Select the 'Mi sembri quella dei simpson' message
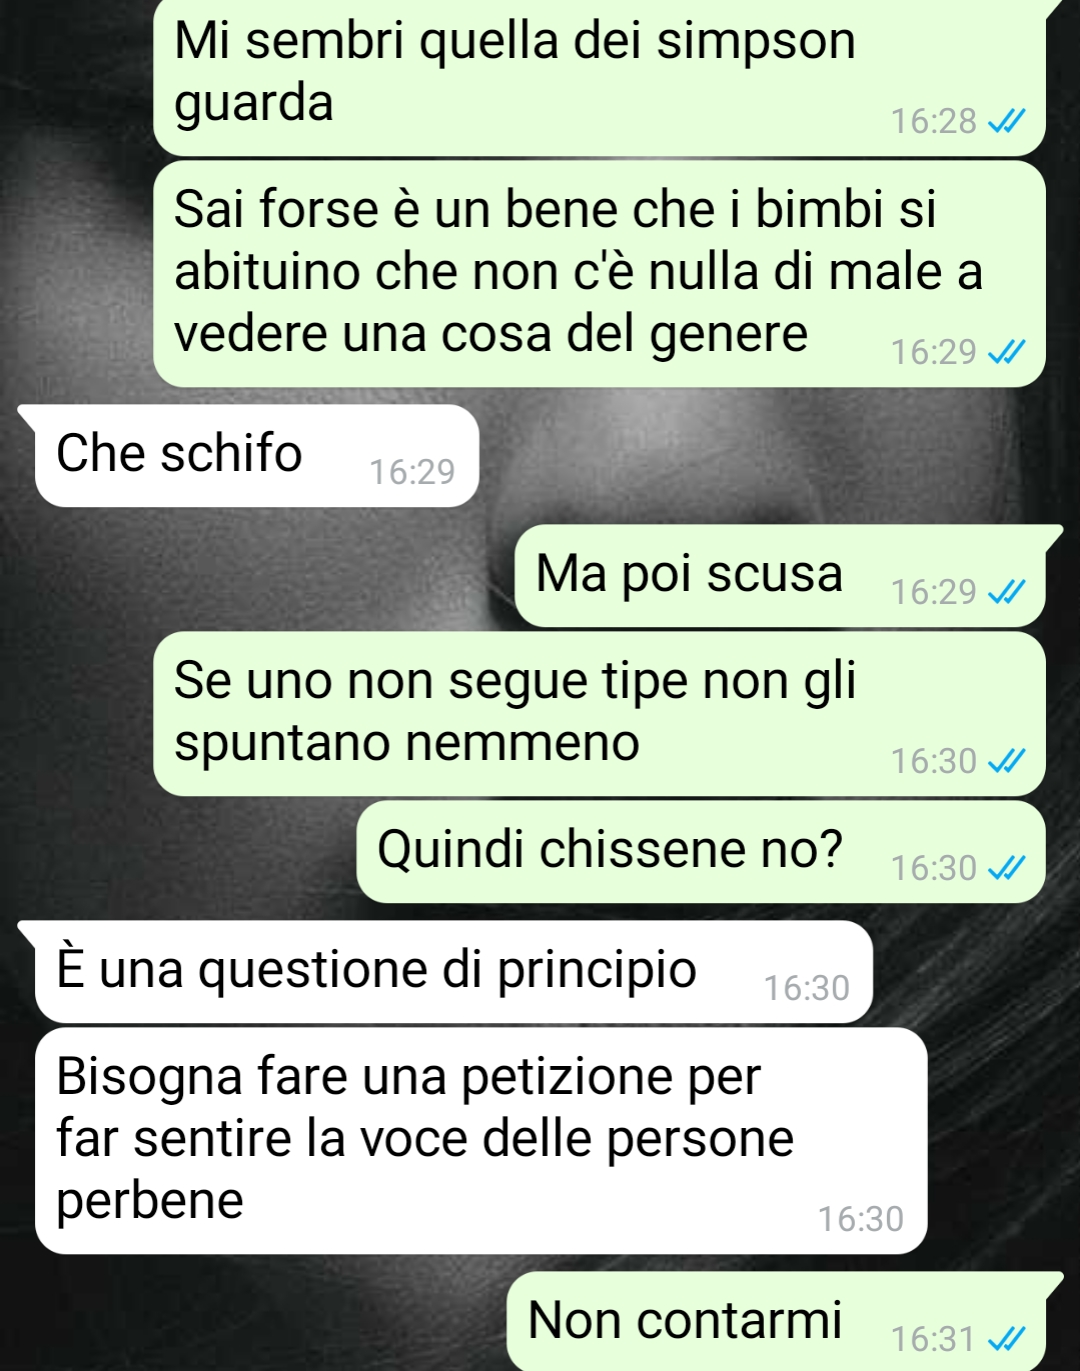 point(600,77)
